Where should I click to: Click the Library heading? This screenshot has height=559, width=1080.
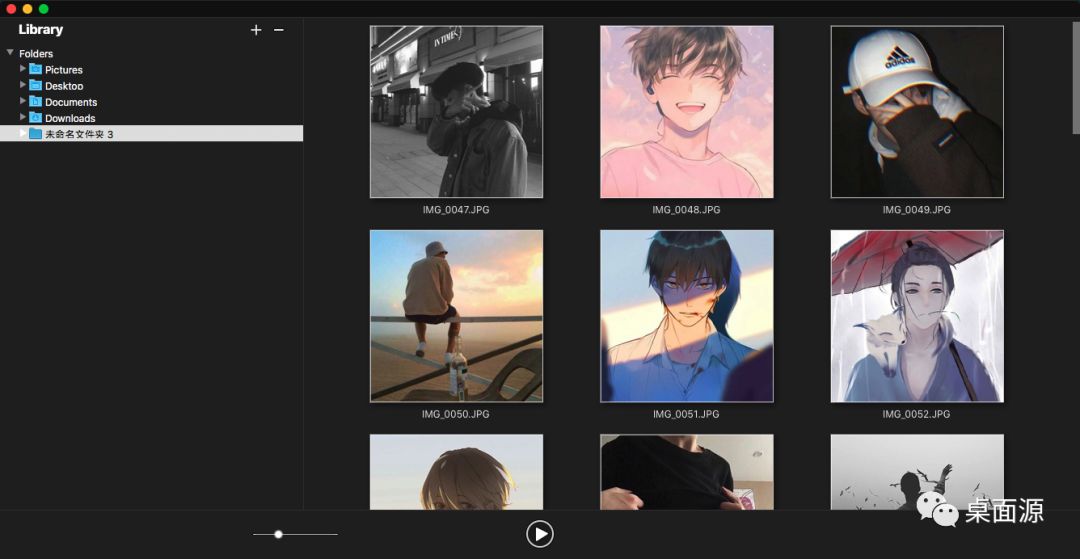pos(41,30)
